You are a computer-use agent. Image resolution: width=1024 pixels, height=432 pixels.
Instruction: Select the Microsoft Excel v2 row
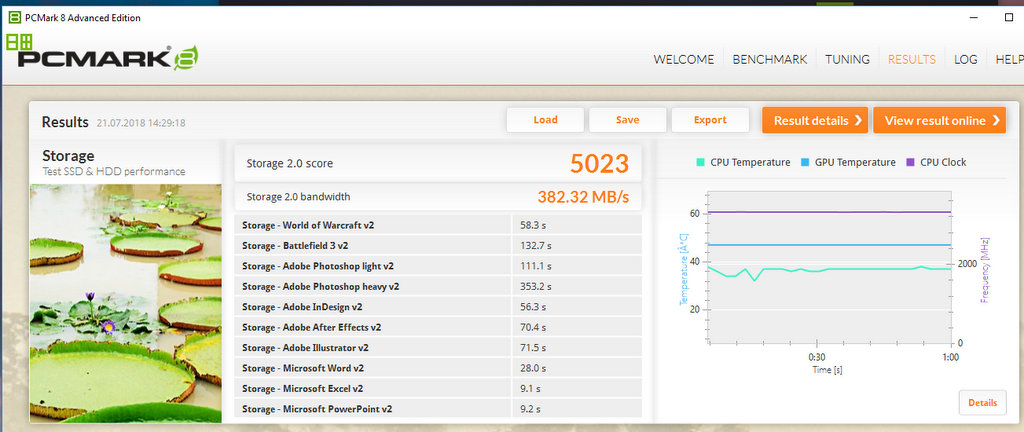tap(438, 389)
